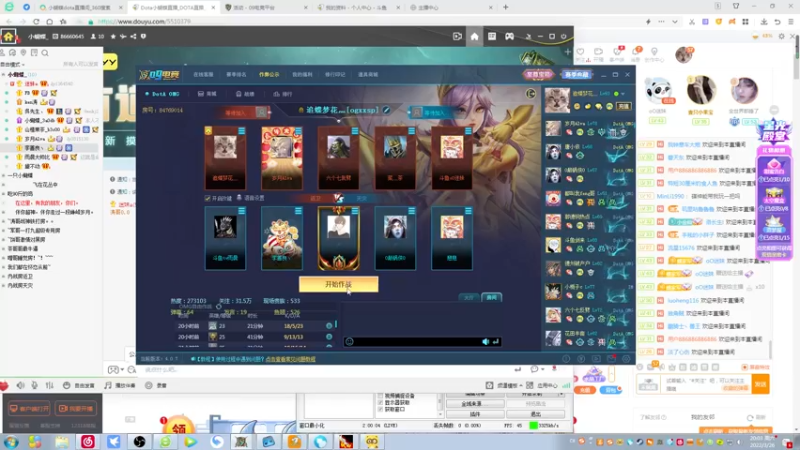The width and height of the screenshot is (800, 450).
Task: Open the Windows Start button on the taskbar
Action: point(11,441)
